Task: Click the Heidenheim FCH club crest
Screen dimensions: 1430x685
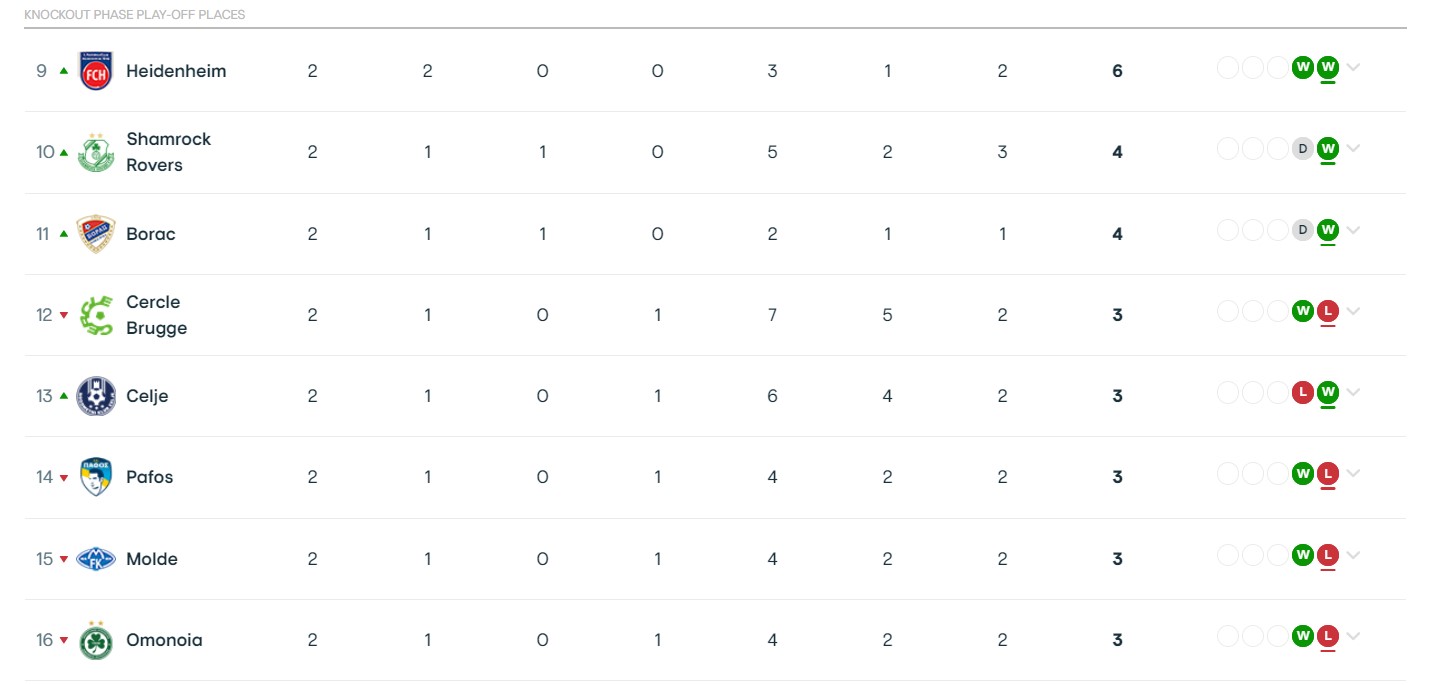Action: 96,71
